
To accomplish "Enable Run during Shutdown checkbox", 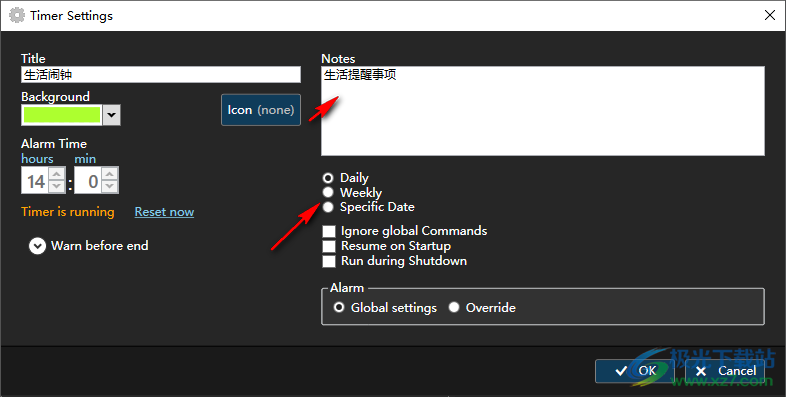I will click(329, 261).
